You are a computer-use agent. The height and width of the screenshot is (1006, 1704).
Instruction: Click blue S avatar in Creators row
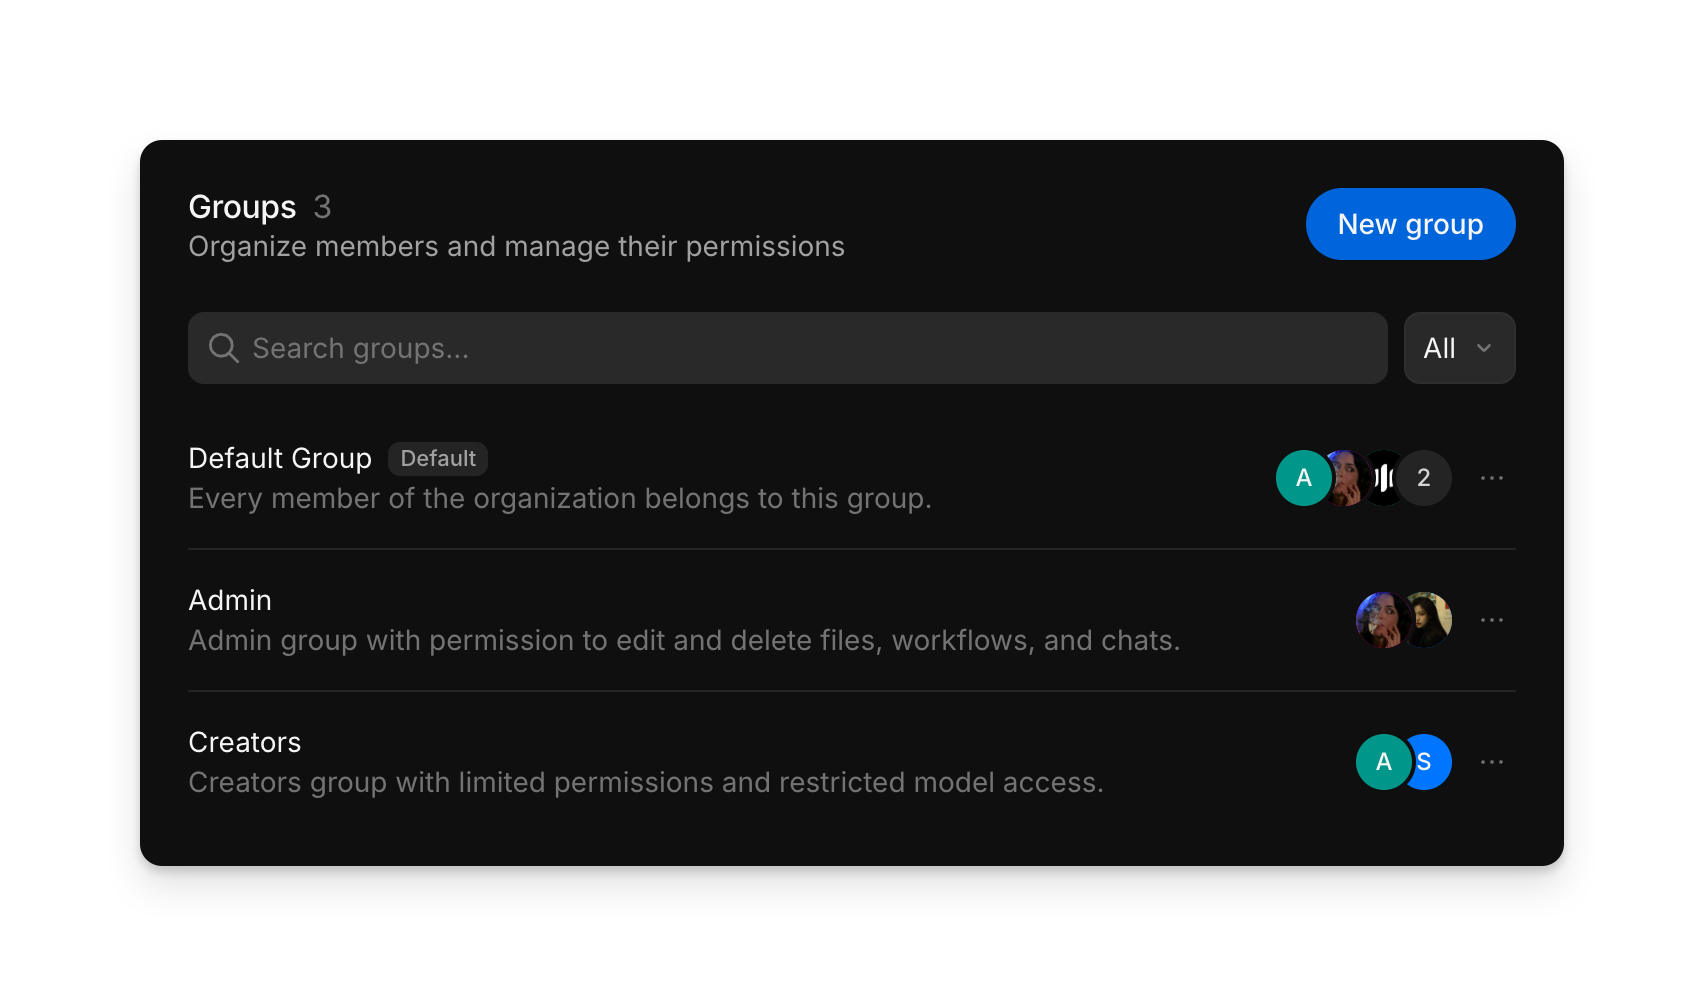pos(1430,762)
